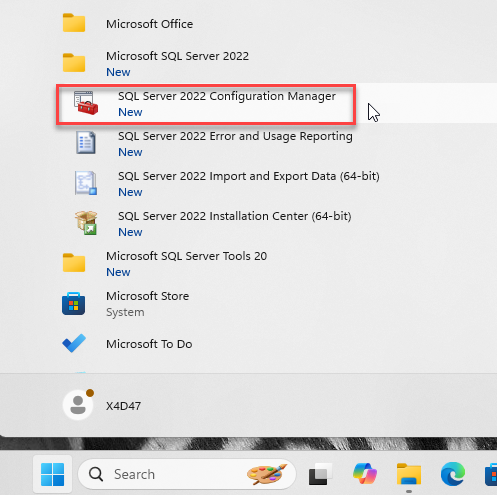The height and width of the screenshot is (495, 497).
Task: Launch SQL Server 2022 Error and Usage Reporting
Action: point(213,144)
